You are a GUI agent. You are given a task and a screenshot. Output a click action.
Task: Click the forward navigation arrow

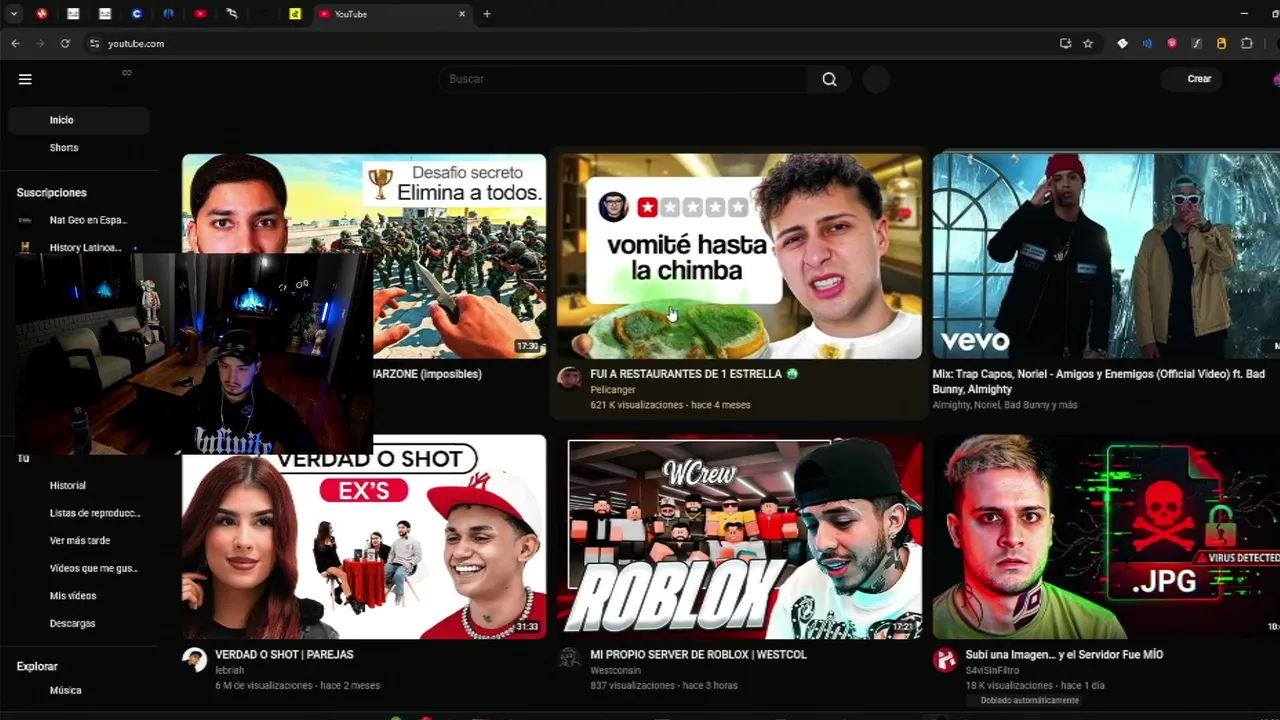pyautogui.click(x=40, y=44)
